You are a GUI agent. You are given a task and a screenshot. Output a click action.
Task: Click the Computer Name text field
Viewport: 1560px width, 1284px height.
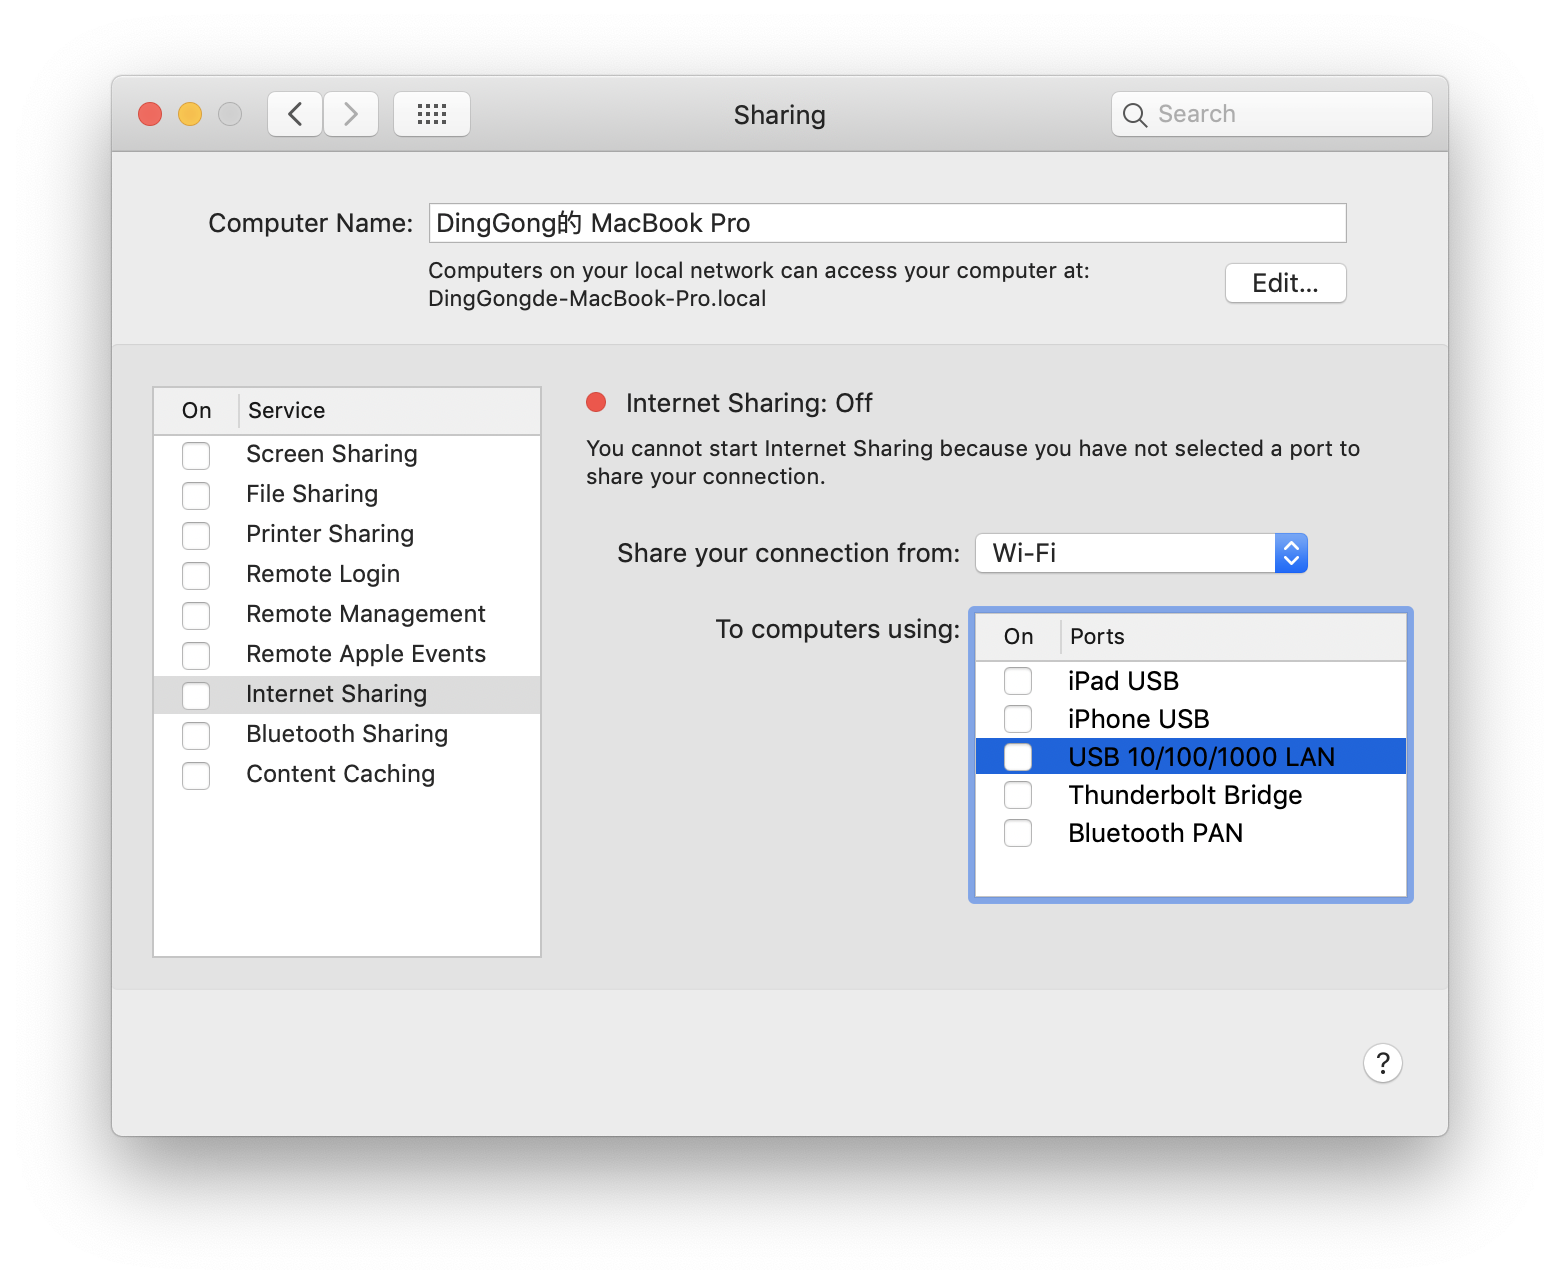pos(887,223)
